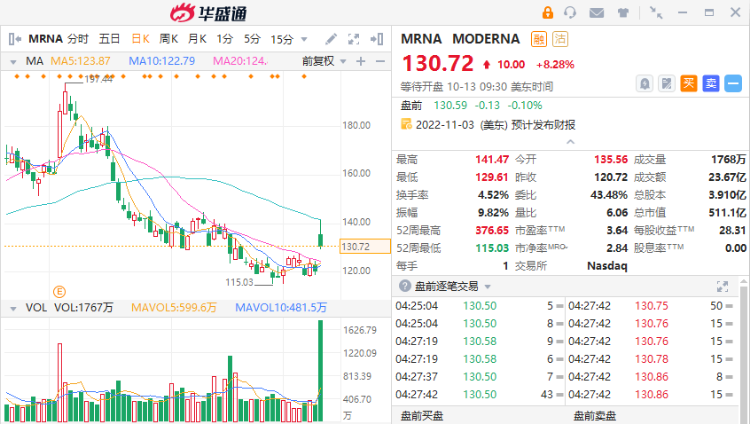Image resolution: width=750 pixels, height=424 pixels.
Task: Click the blue minus watchlist button
Action: pyautogui.click(x=733, y=84)
